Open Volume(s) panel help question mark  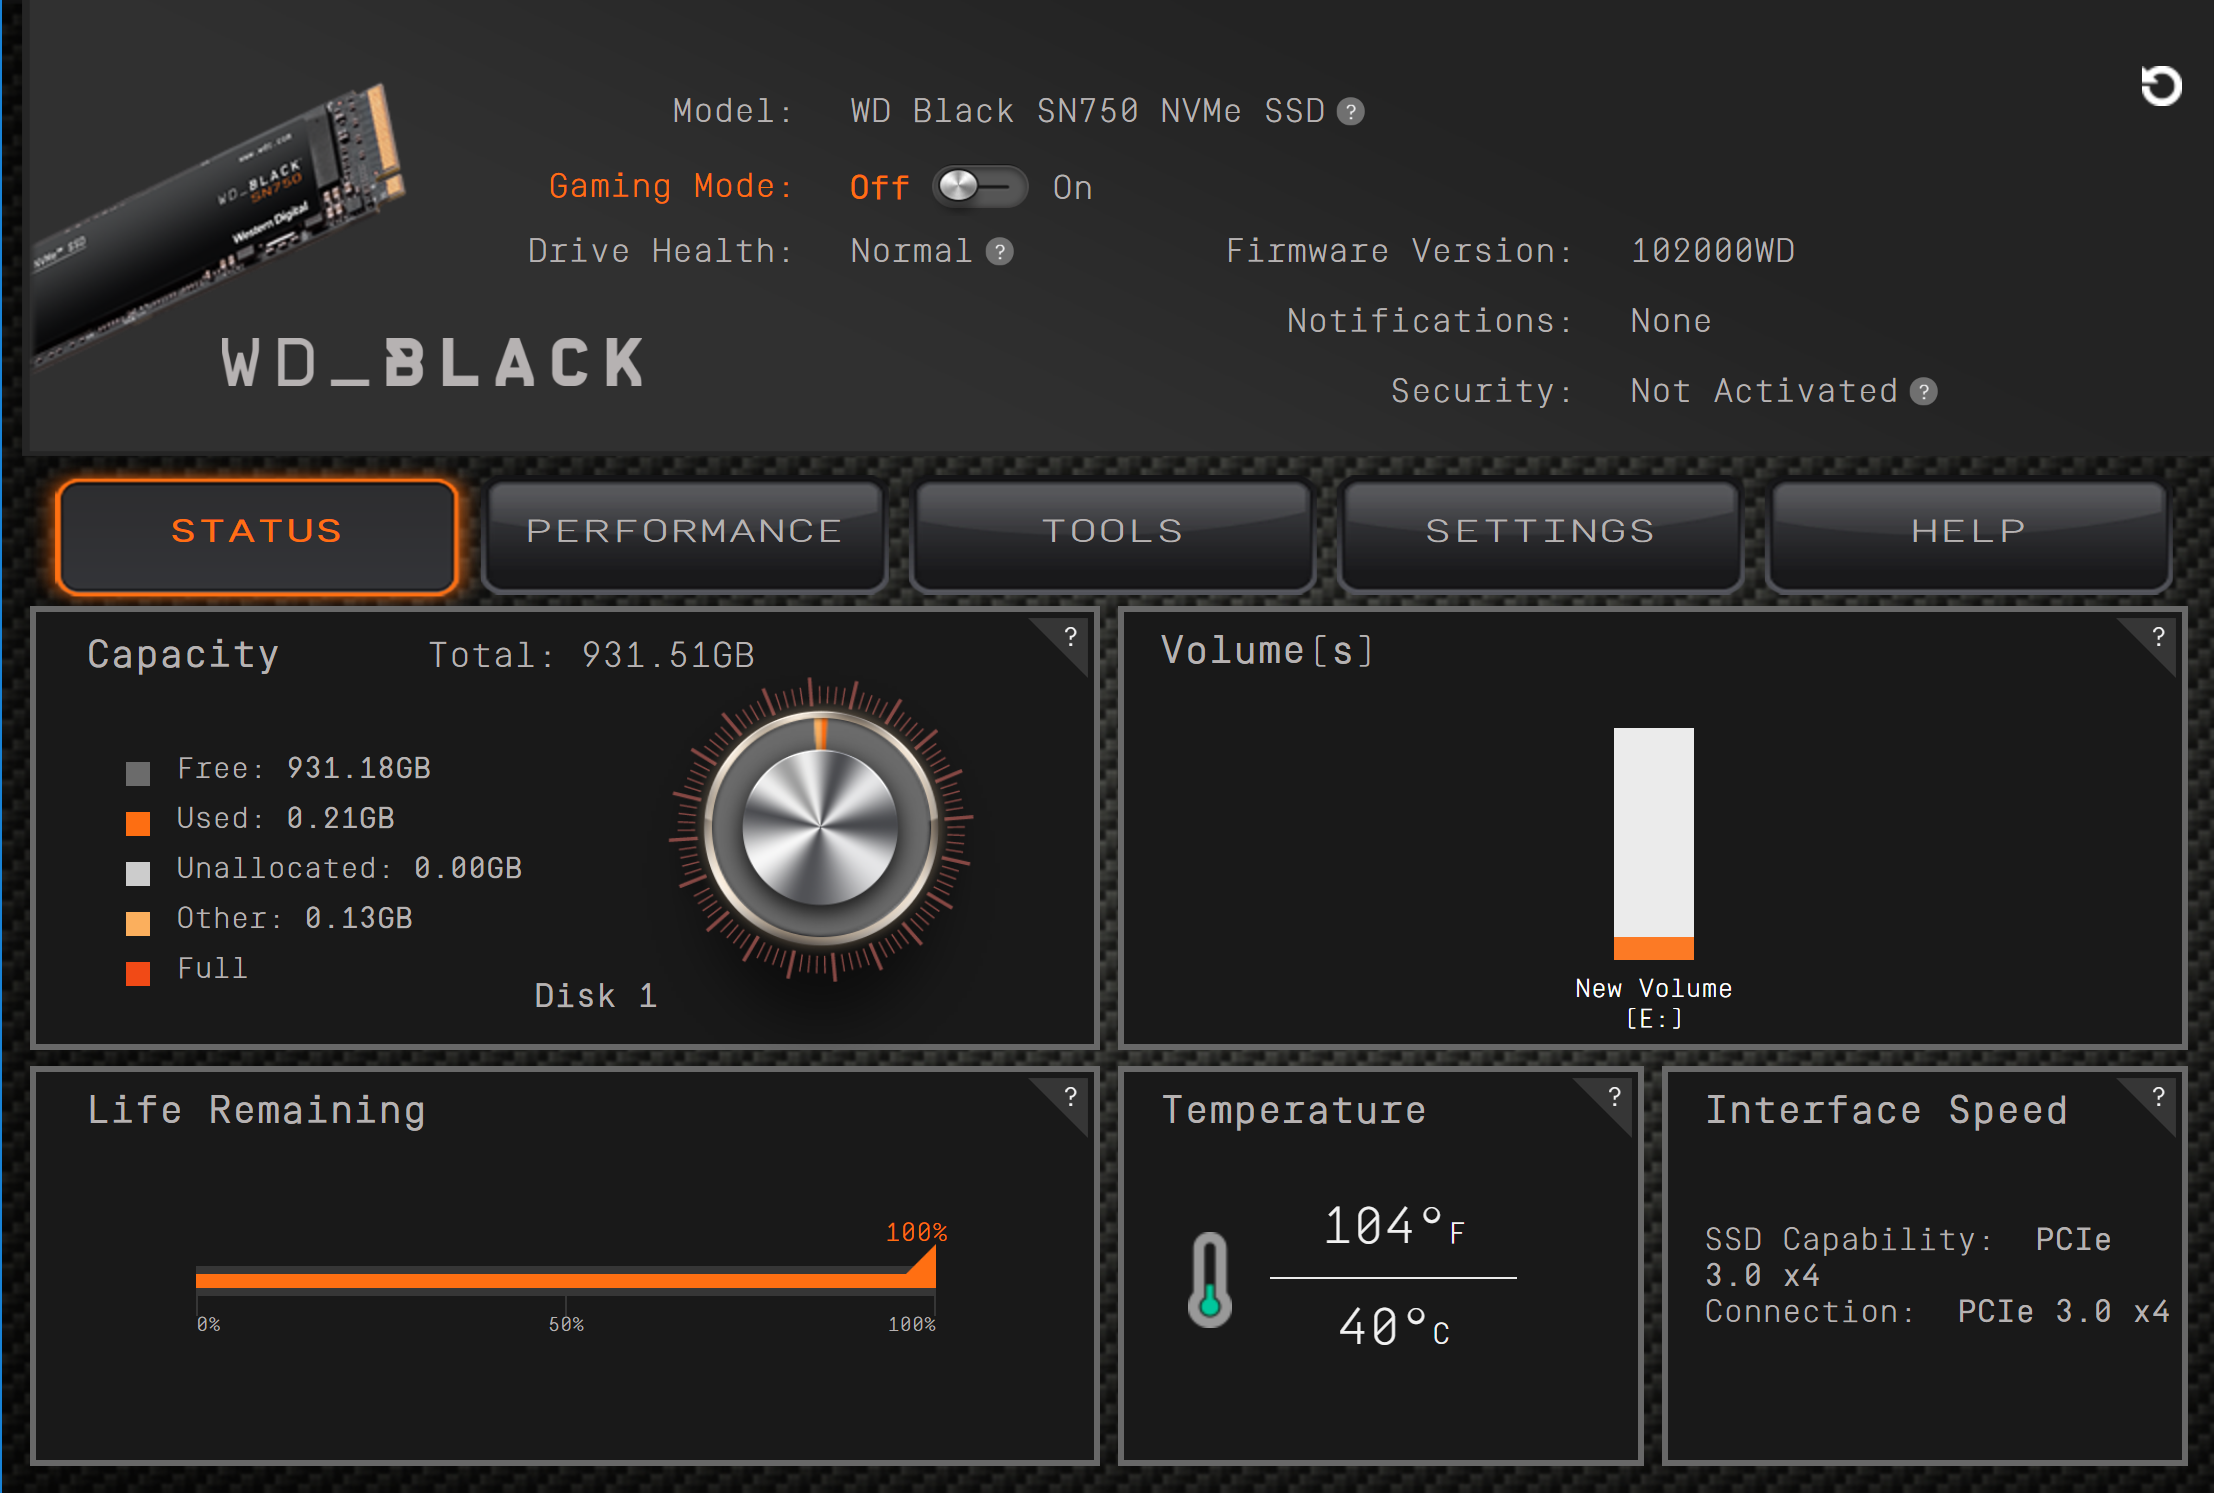(2158, 637)
